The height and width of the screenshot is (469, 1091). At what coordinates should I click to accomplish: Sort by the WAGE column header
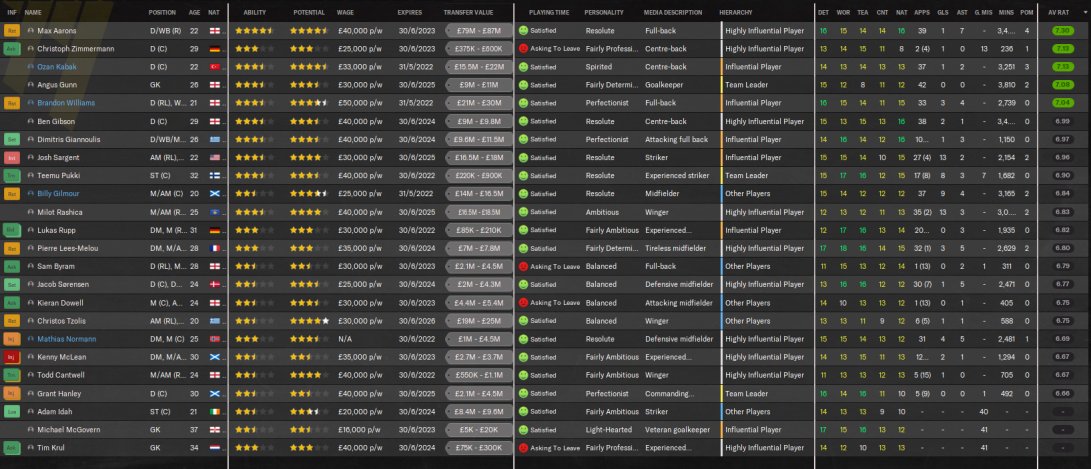(345, 13)
